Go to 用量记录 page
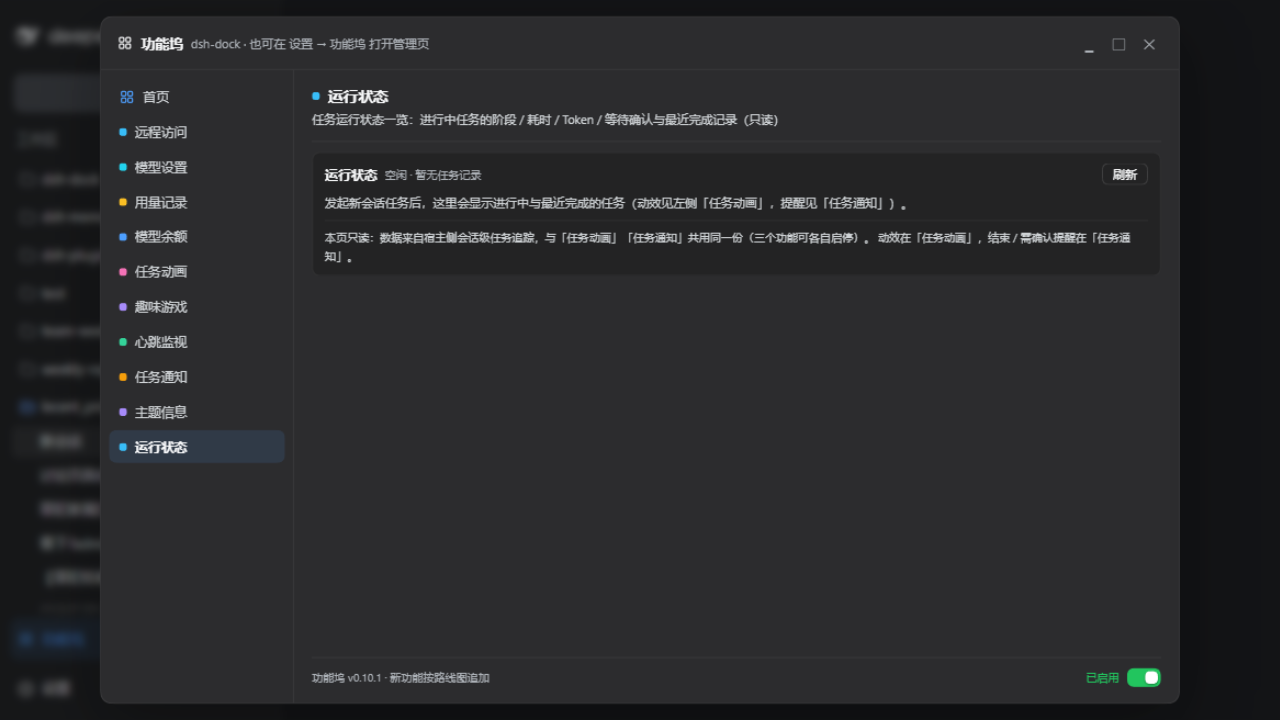The image size is (1280, 720). coord(197,202)
